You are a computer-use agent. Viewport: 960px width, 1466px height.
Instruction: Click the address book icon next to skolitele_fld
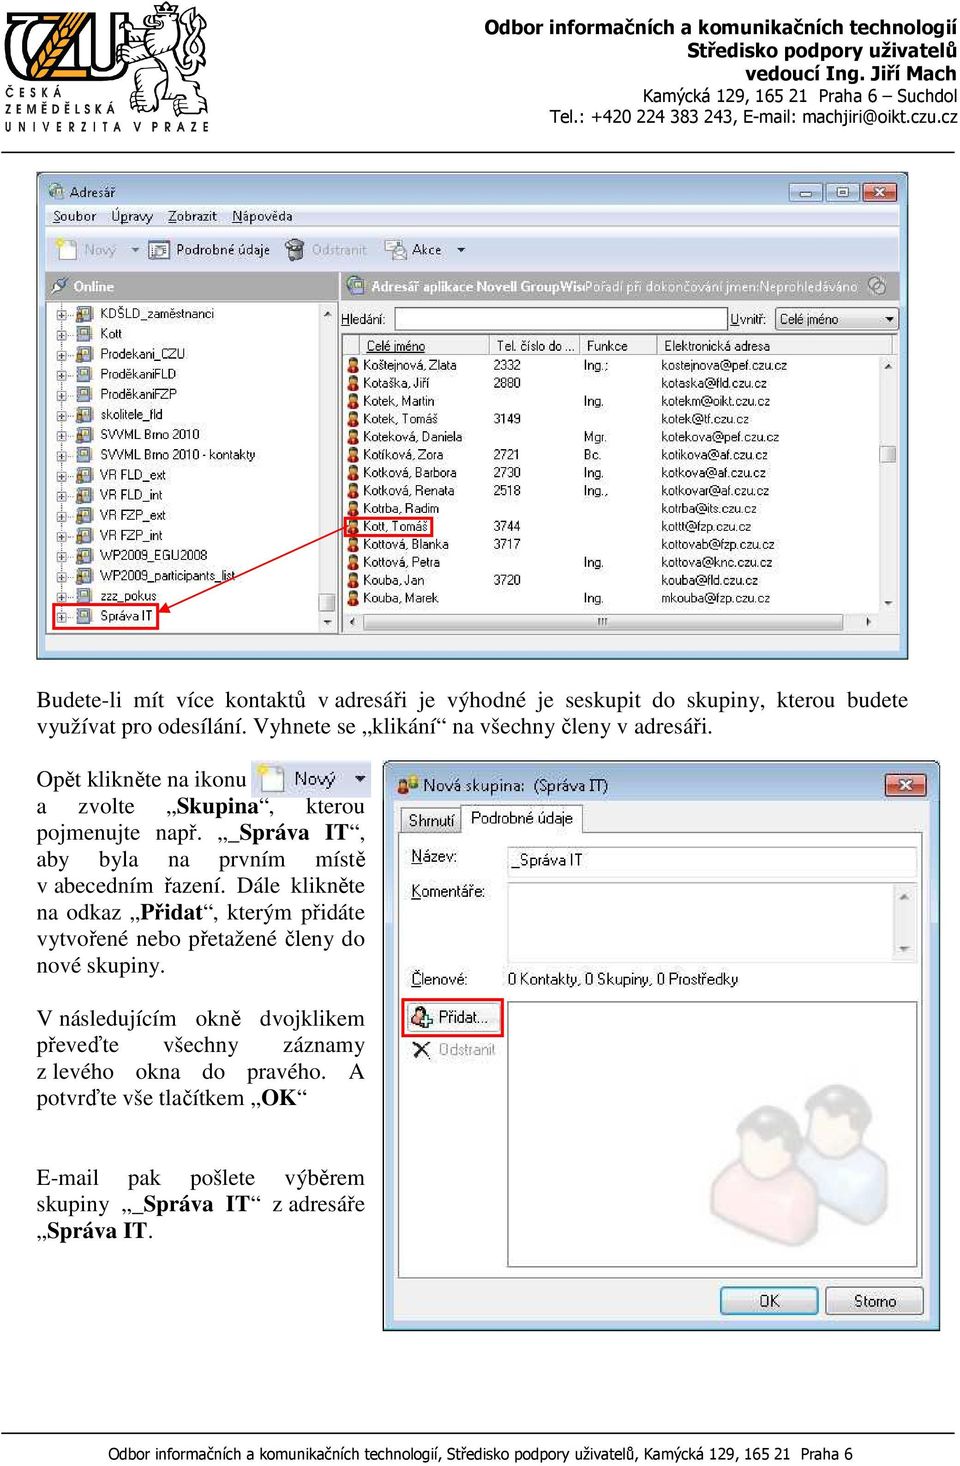(x=85, y=414)
